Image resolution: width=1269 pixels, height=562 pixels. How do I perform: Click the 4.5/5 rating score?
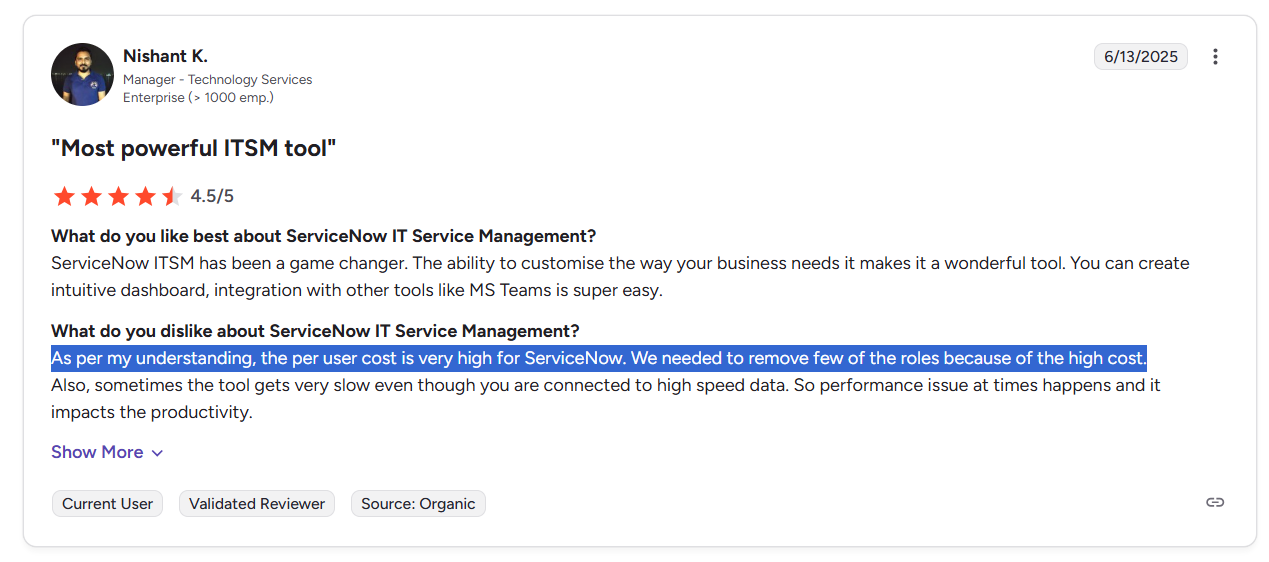tap(212, 196)
